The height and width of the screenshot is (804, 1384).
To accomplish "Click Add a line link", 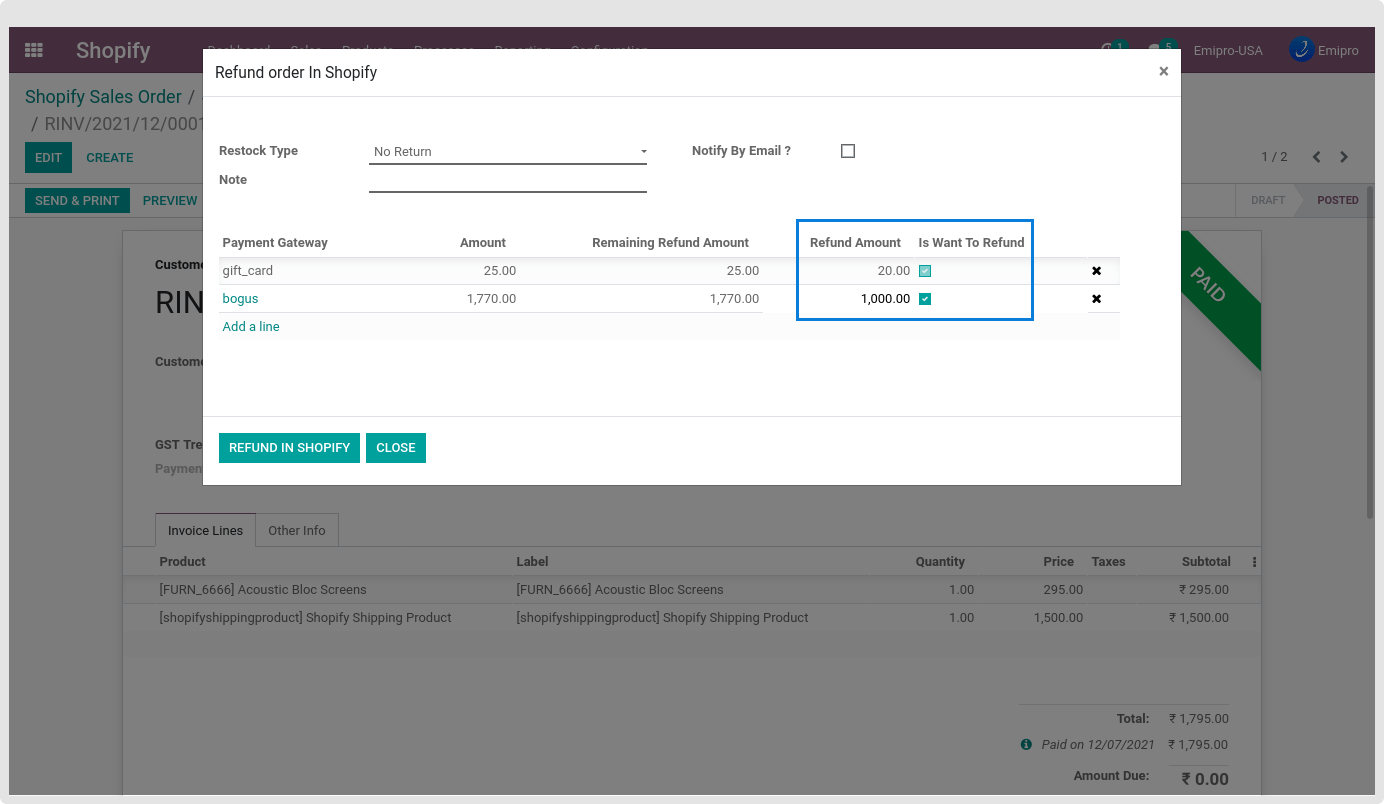I will [x=251, y=327].
